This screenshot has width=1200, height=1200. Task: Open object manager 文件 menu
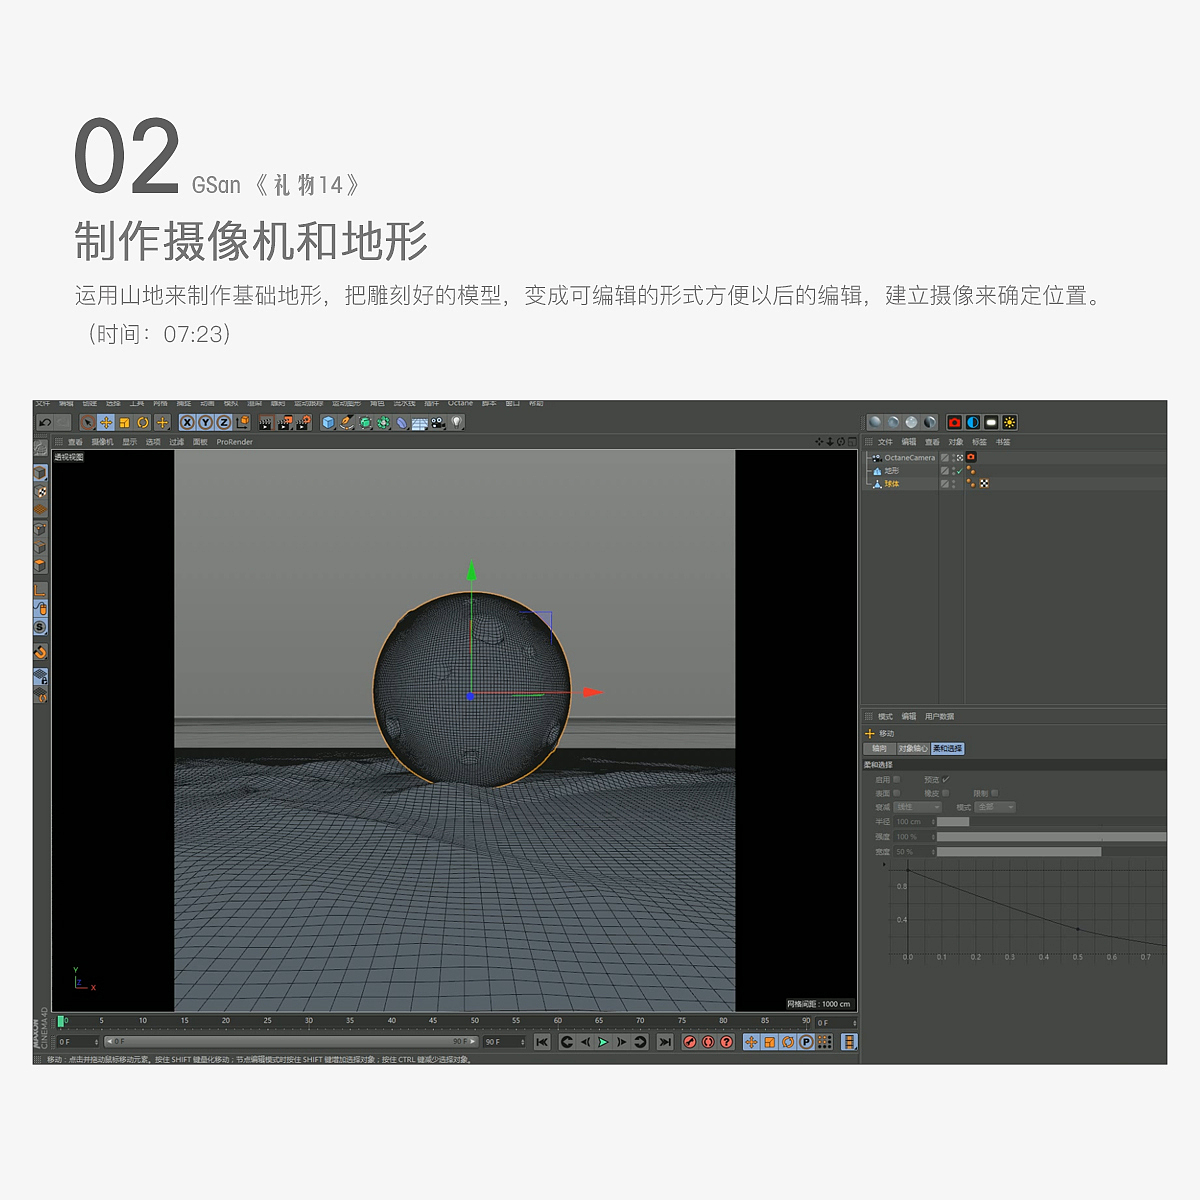[885, 442]
